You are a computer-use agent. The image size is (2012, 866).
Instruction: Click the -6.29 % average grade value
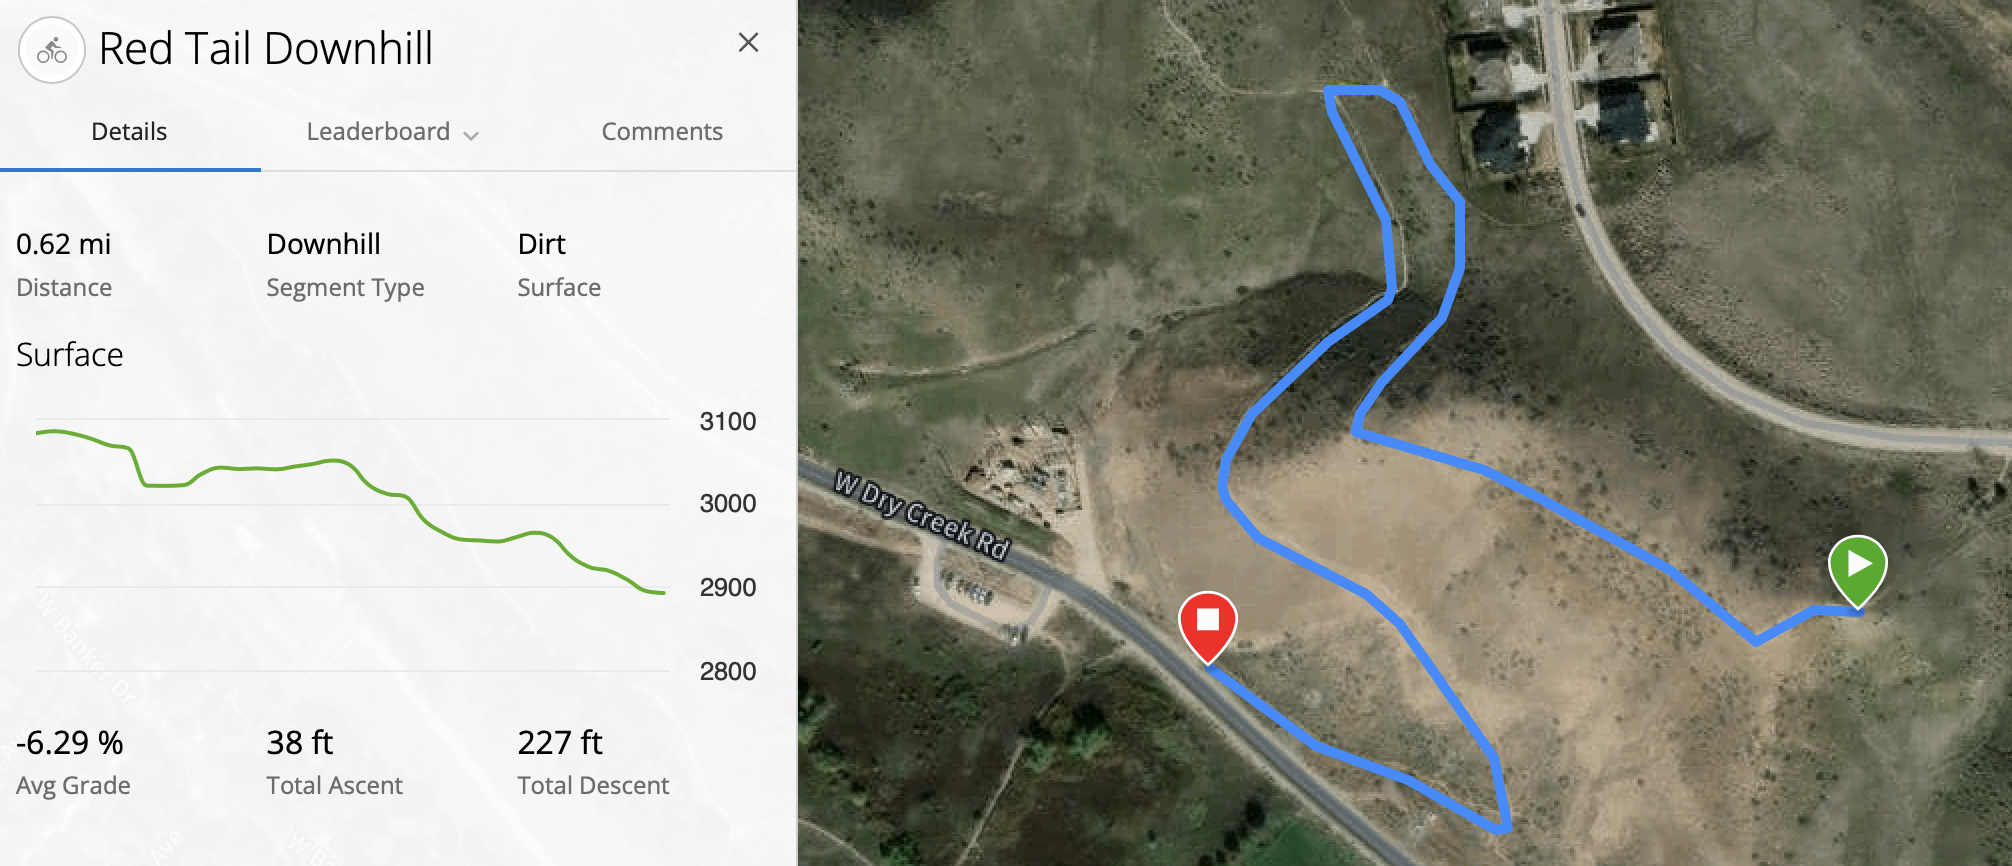[70, 743]
